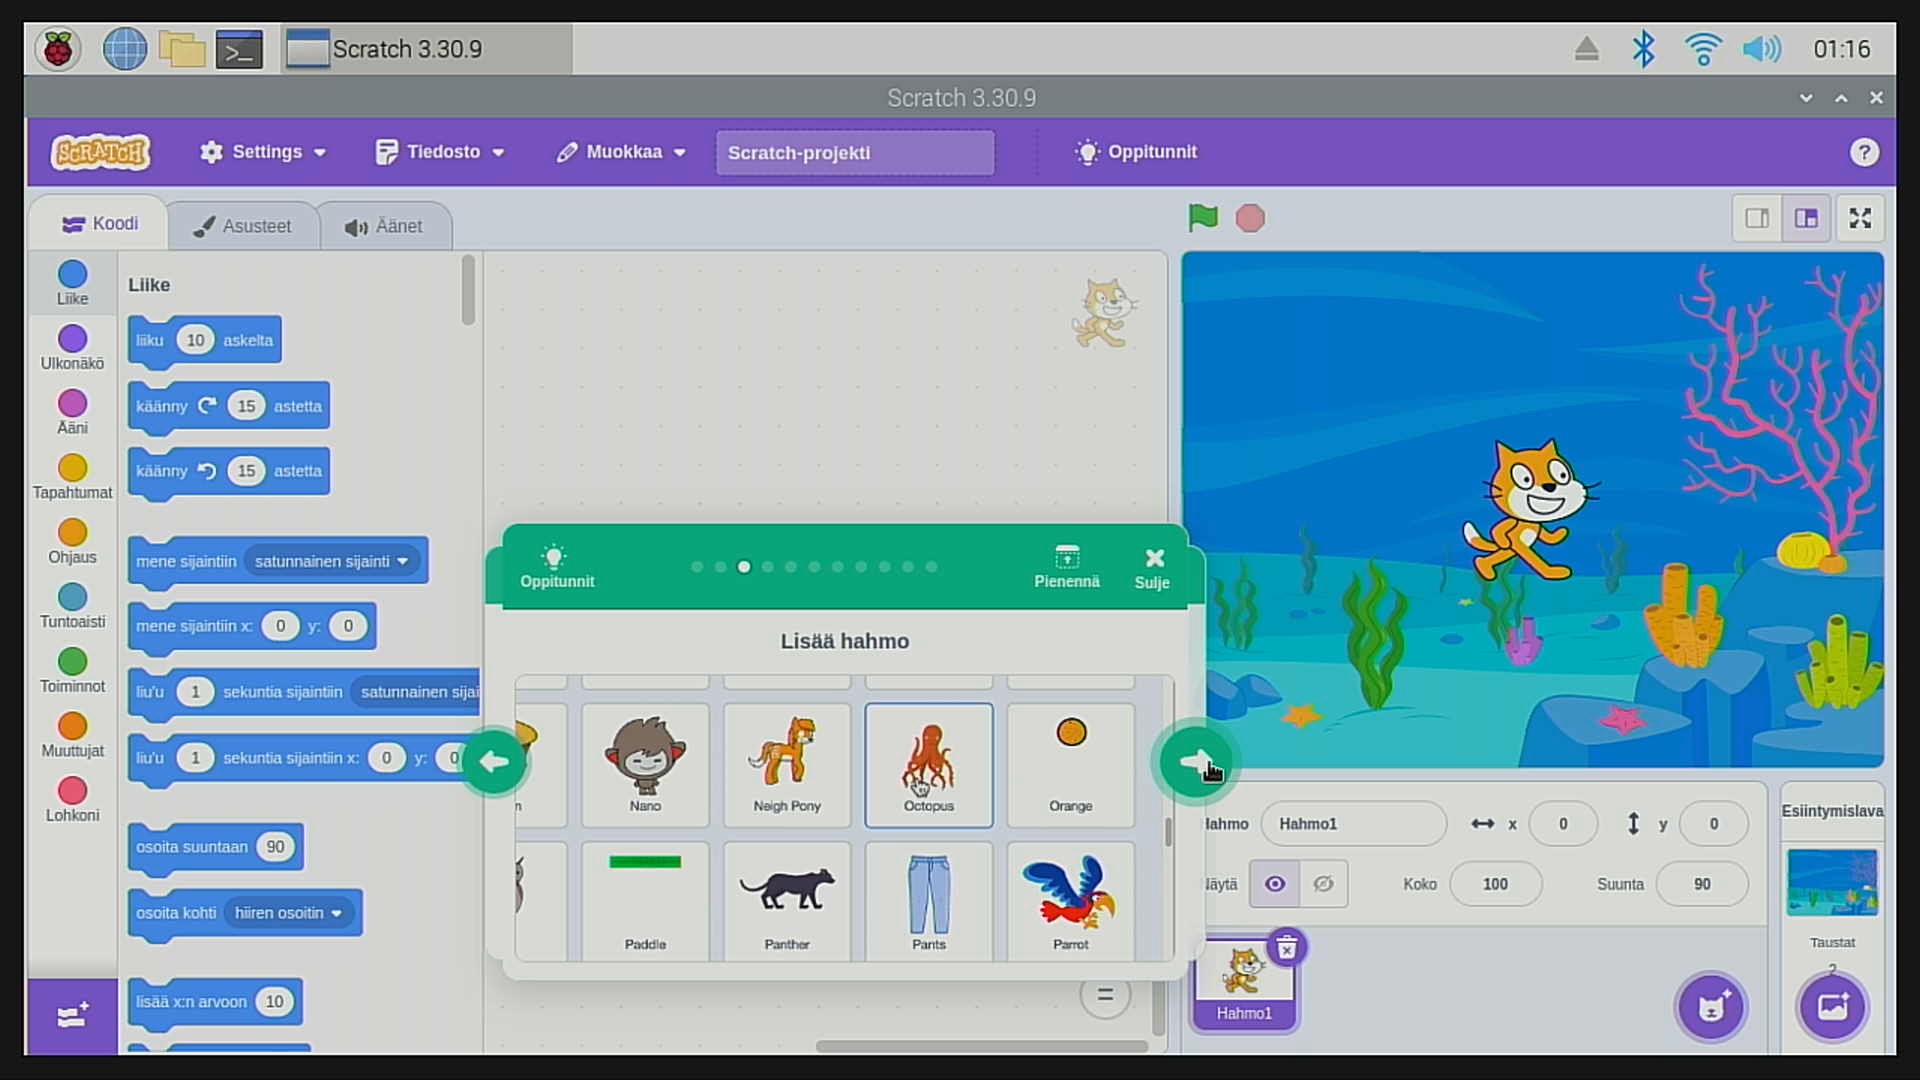Click the Scratch logo
Viewport: 1920px width, 1080px height.
[101, 152]
